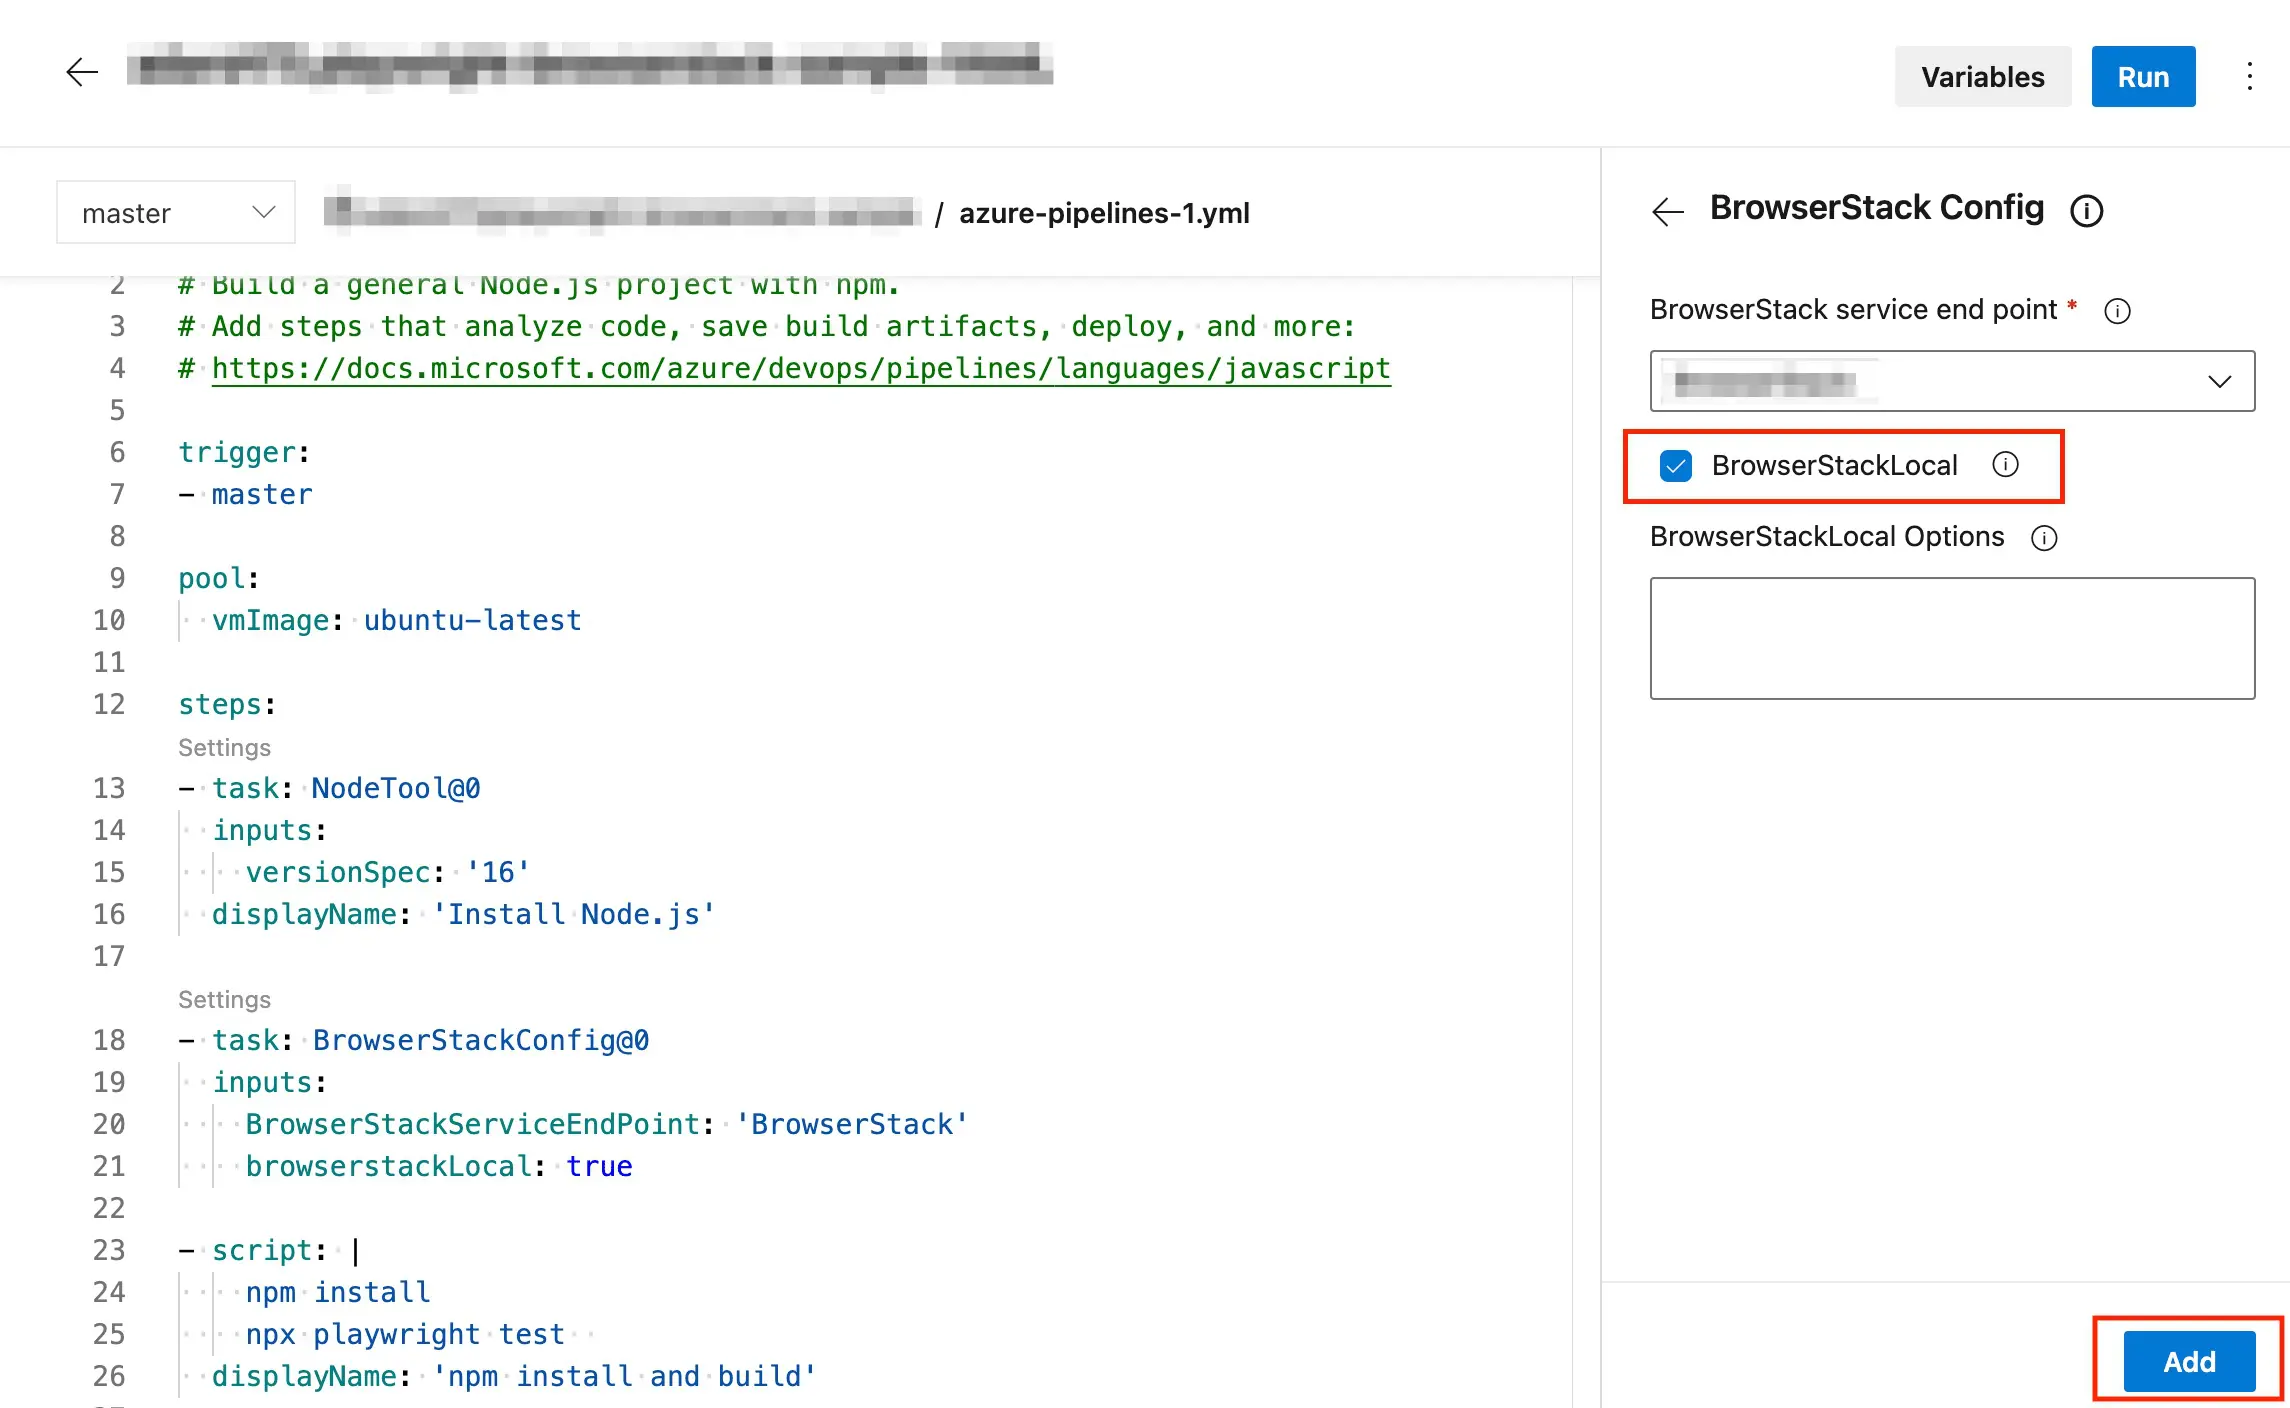
Task: Open the three-dot more options menu
Action: coord(2249,76)
